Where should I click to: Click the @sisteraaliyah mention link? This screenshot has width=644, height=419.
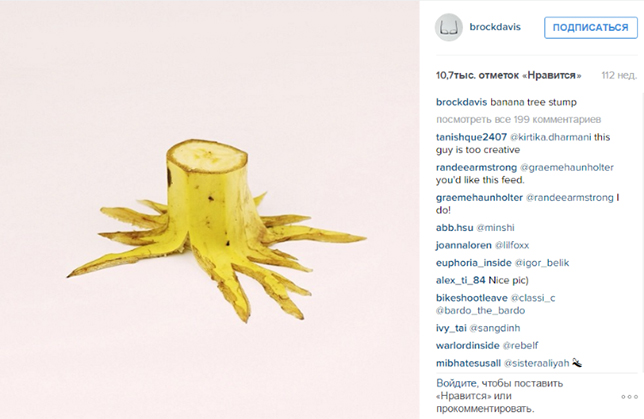536,363
